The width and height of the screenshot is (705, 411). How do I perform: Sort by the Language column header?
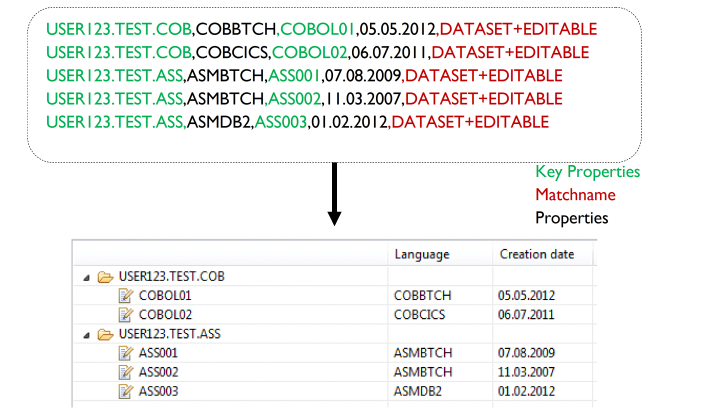click(422, 254)
